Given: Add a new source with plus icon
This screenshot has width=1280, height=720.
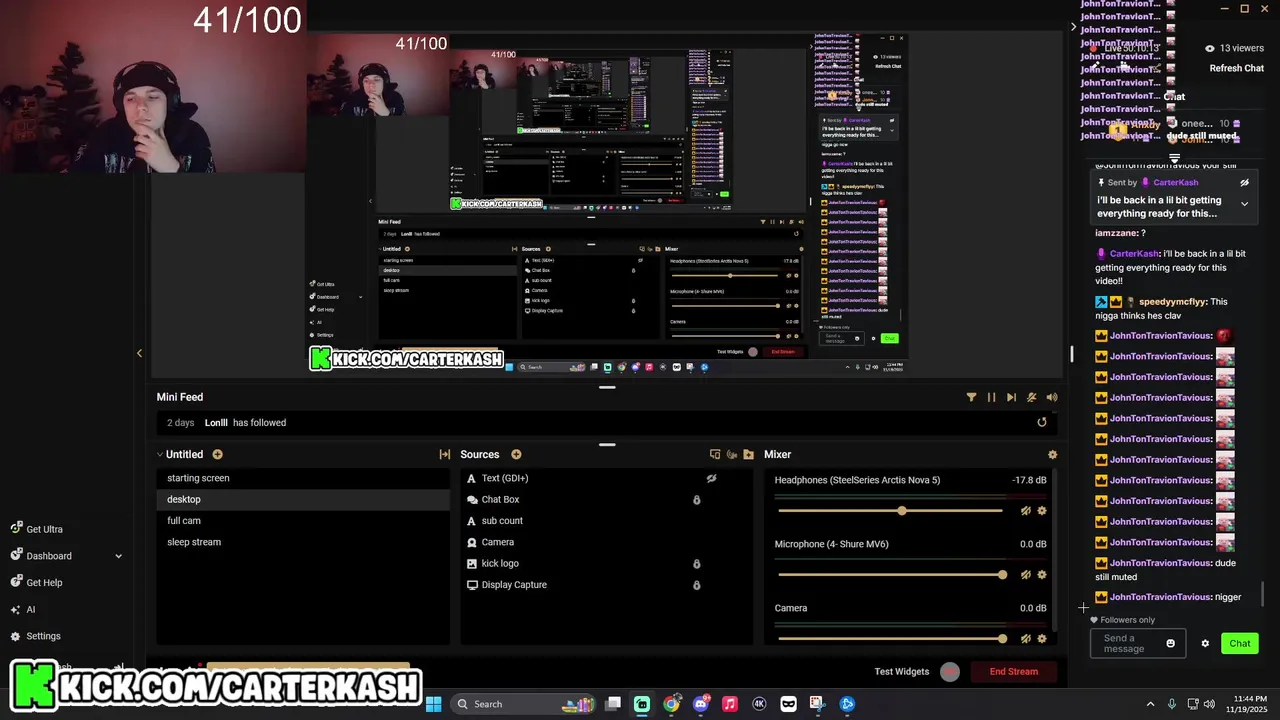Looking at the screenshot, I should pos(516,454).
